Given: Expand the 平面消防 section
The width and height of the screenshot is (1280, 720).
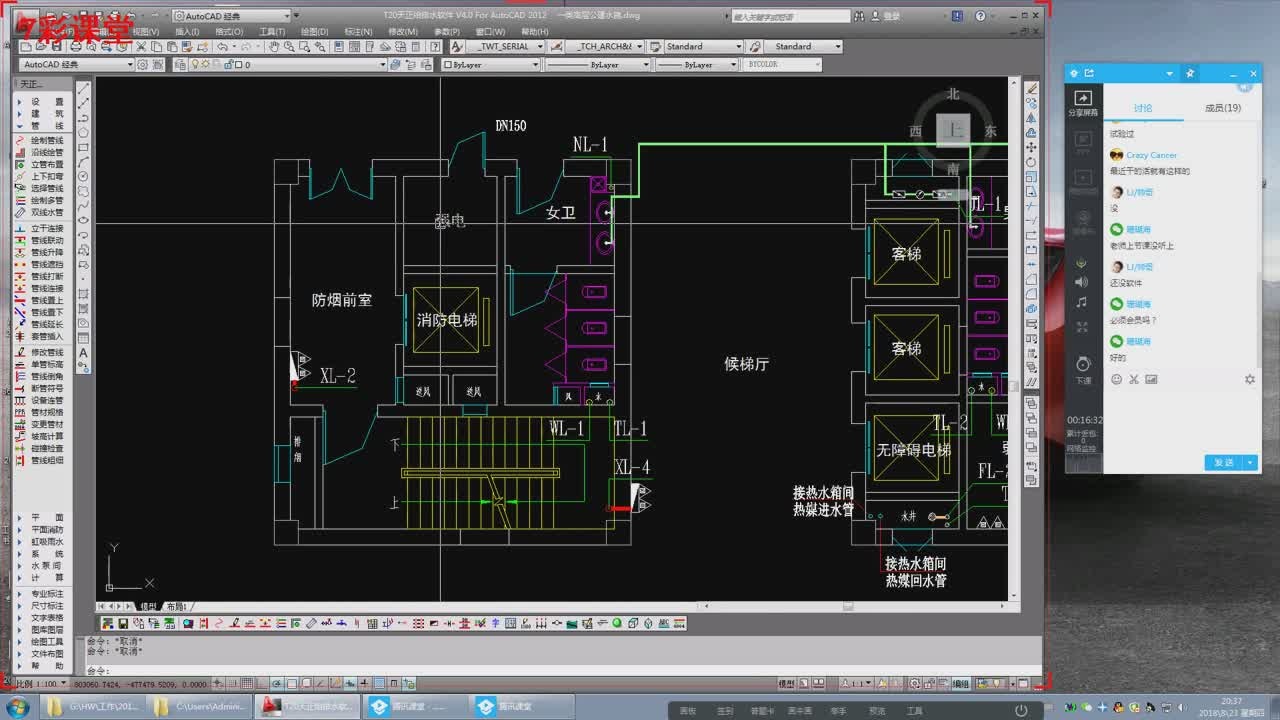Looking at the screenshot, I should [40, 530].
